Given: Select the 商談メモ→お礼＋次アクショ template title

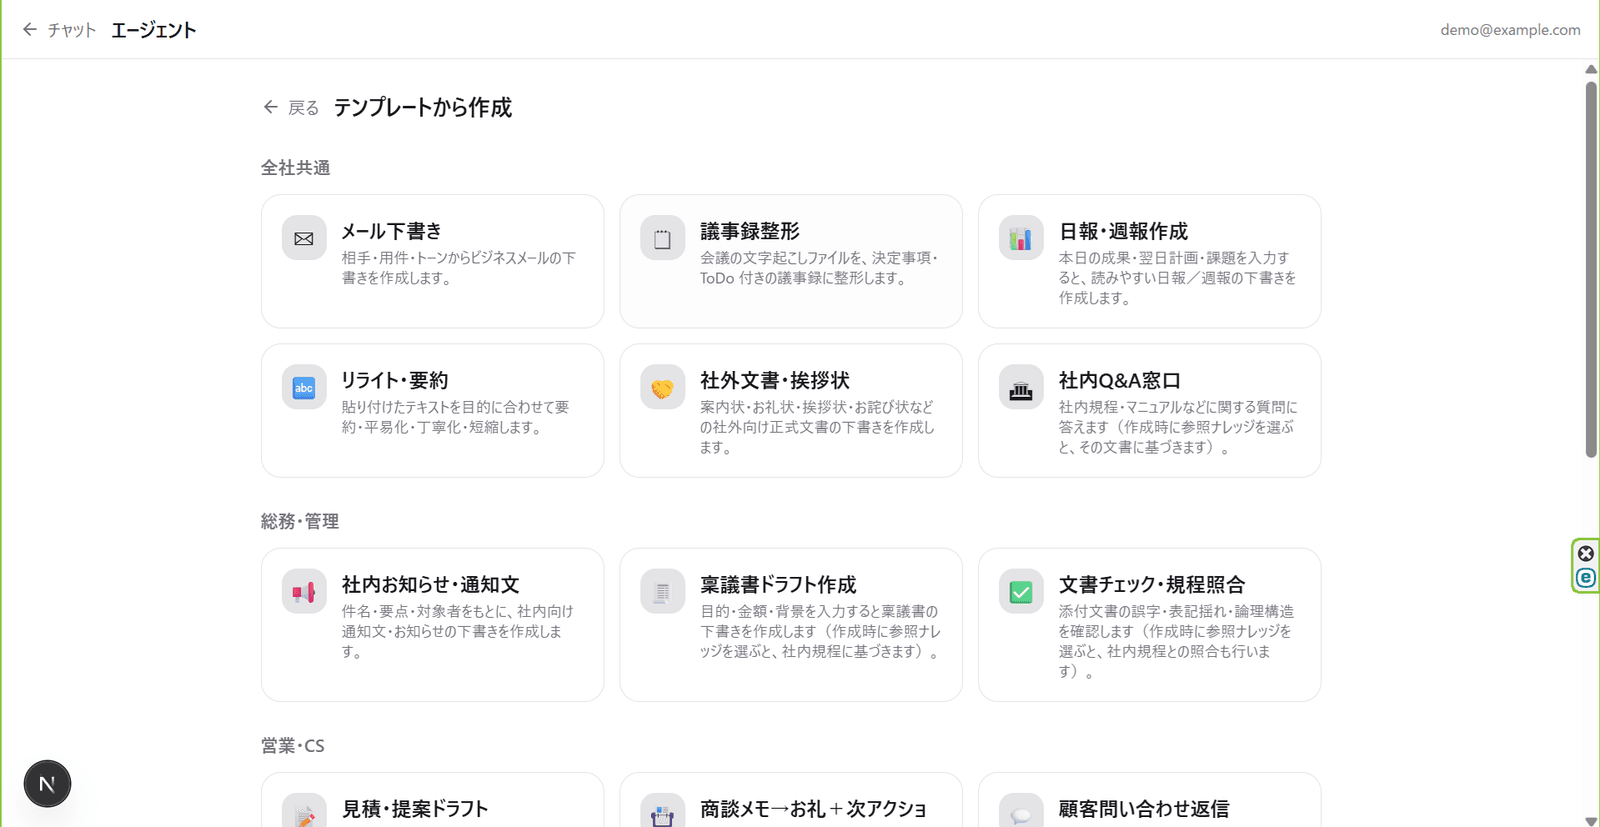Looking at the screenshot, I should (813, 808).
